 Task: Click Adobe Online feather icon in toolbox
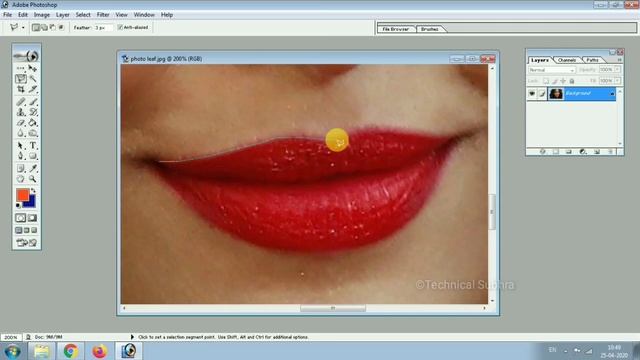click(x=27, y=55)
